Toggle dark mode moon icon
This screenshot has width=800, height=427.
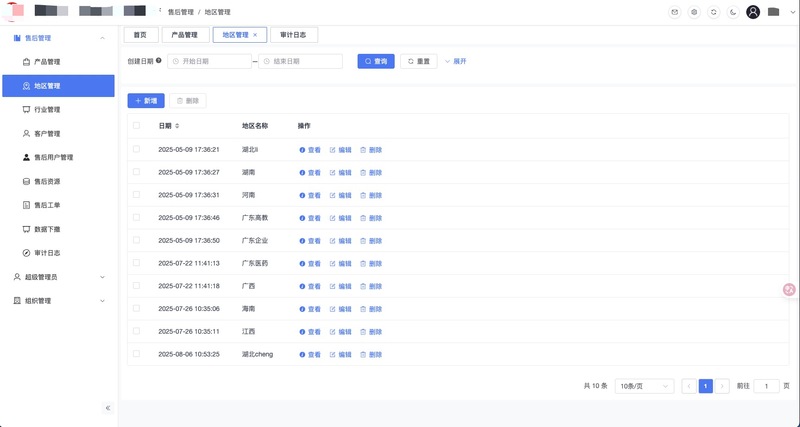pyautogui.click(x=733, y=12)
